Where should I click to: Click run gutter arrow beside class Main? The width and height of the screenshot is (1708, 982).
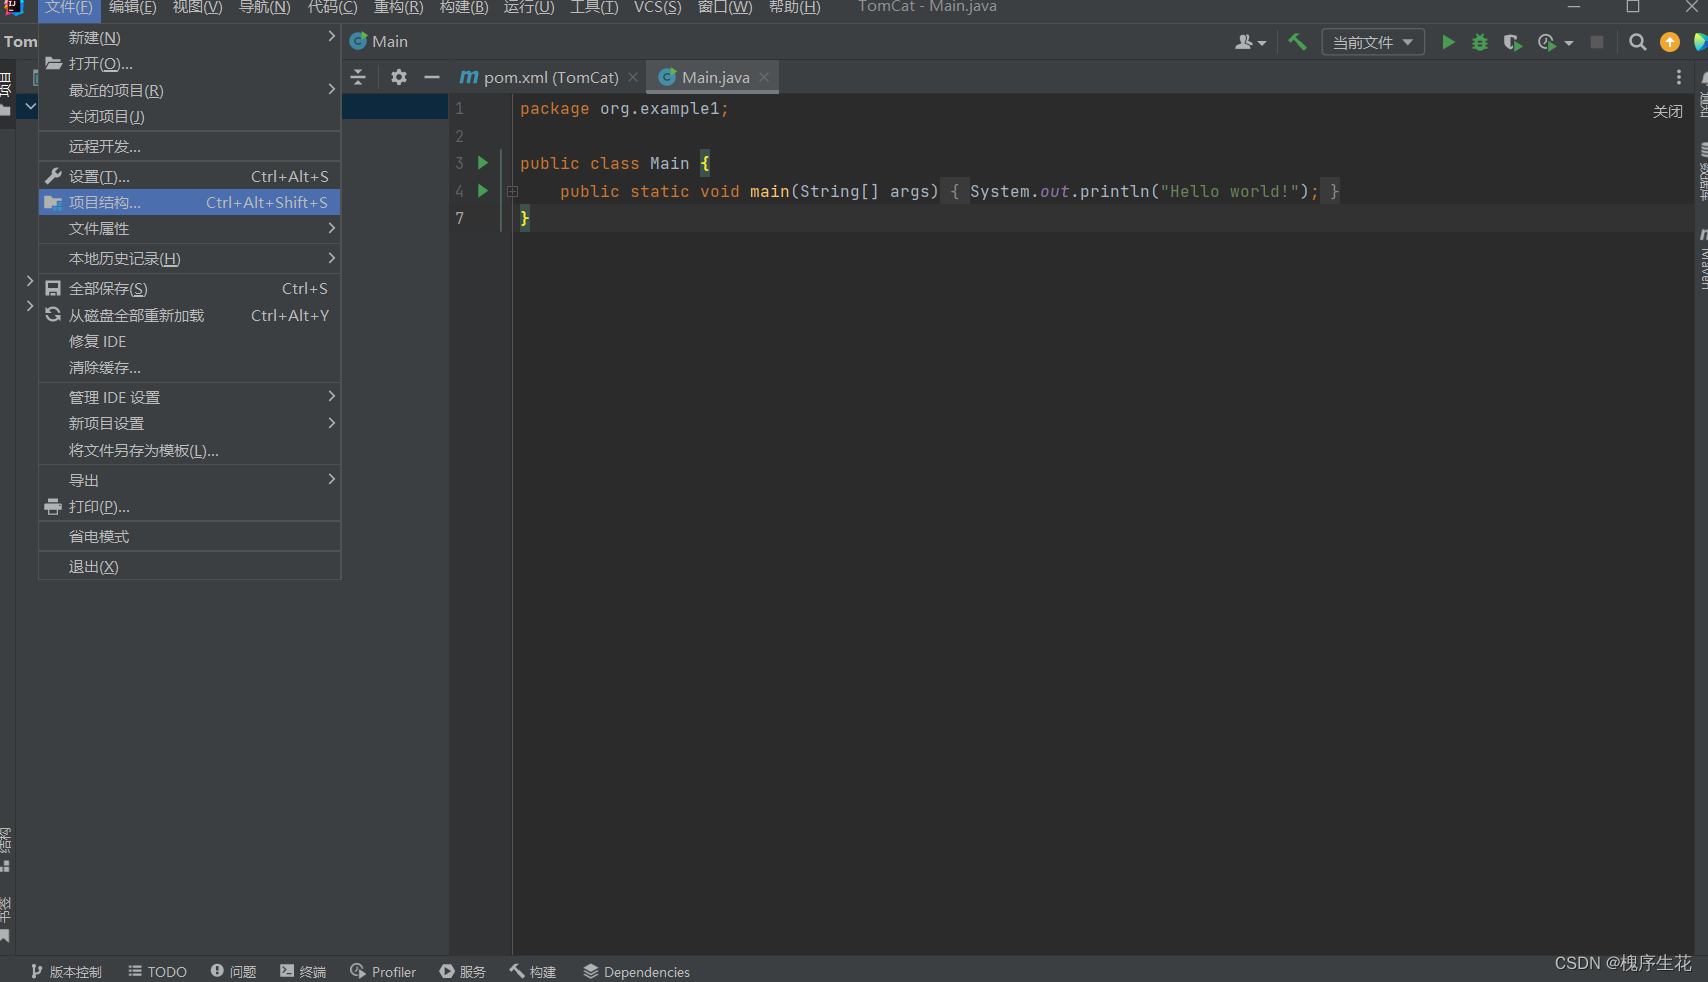pos(483,163)
